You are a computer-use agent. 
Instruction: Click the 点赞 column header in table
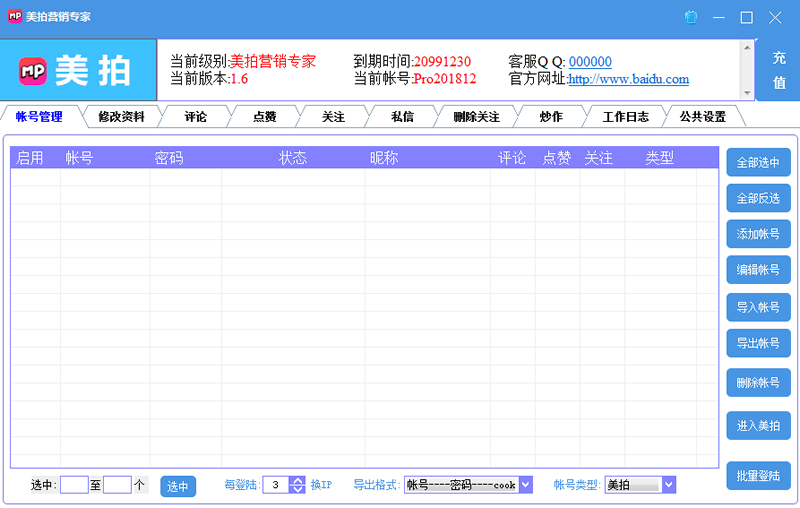[557, 158]
